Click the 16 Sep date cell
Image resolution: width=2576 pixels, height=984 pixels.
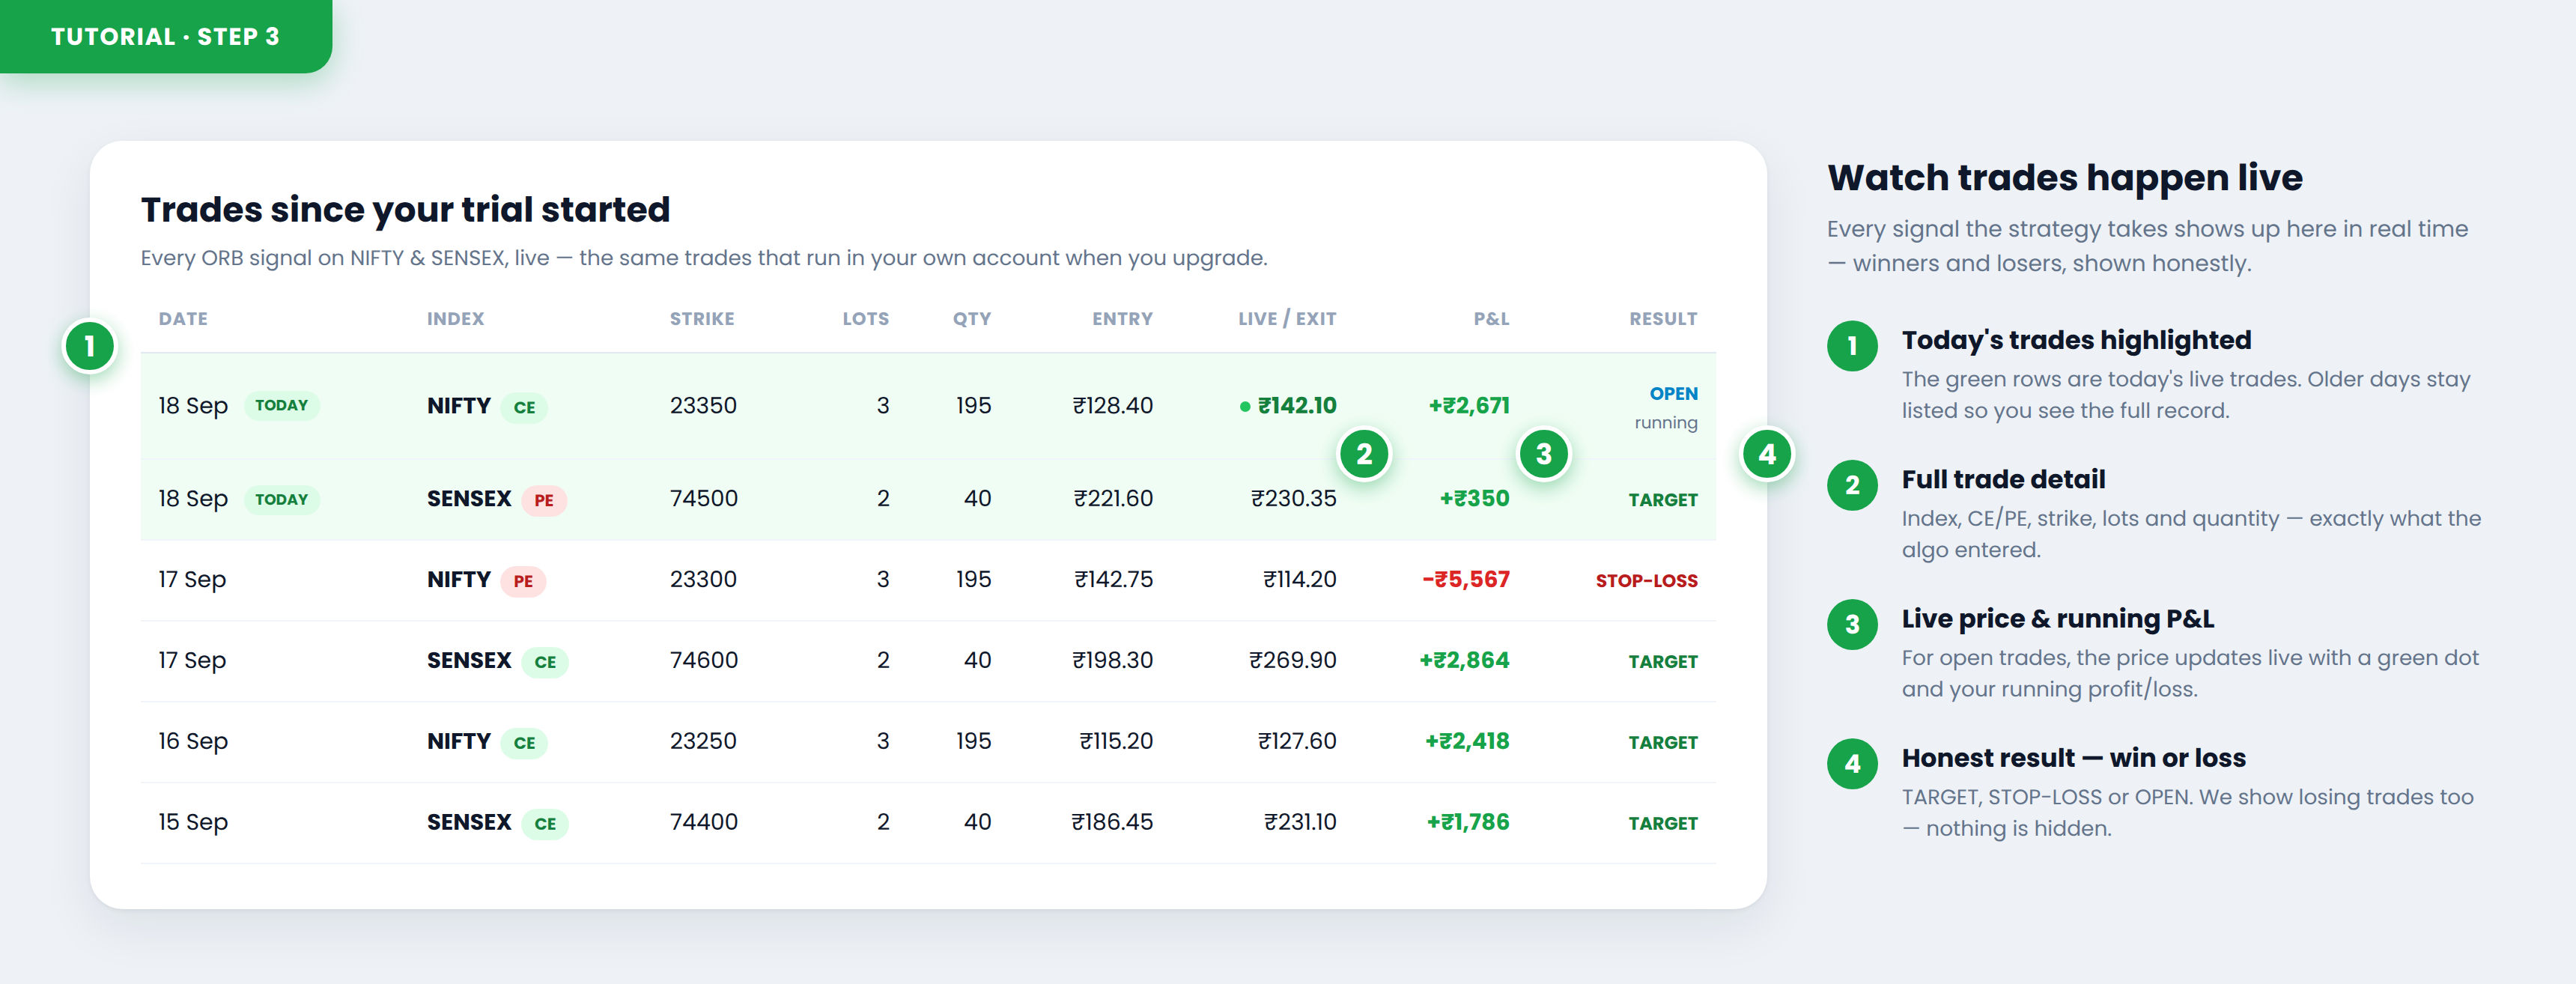click(193, 742)
